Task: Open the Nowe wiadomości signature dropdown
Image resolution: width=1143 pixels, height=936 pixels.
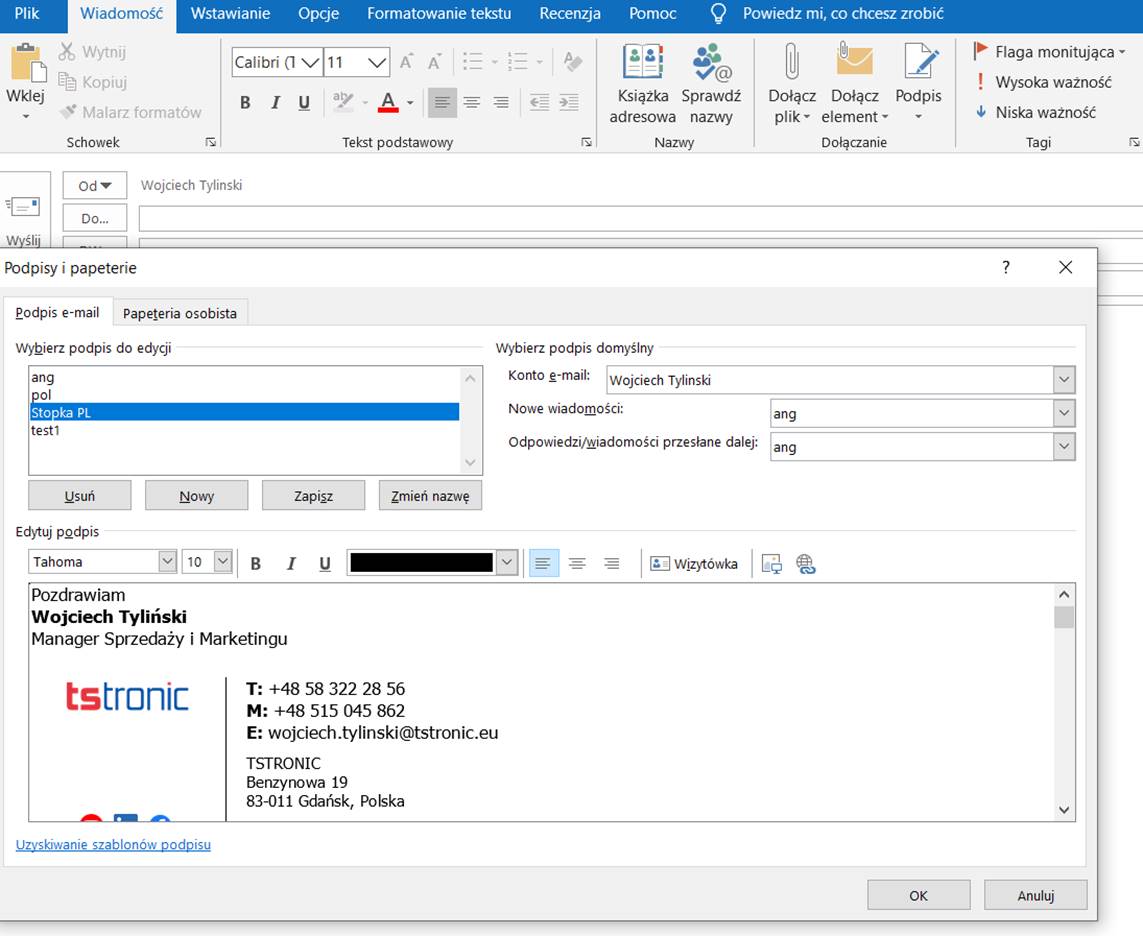Action: (1064, 413)
